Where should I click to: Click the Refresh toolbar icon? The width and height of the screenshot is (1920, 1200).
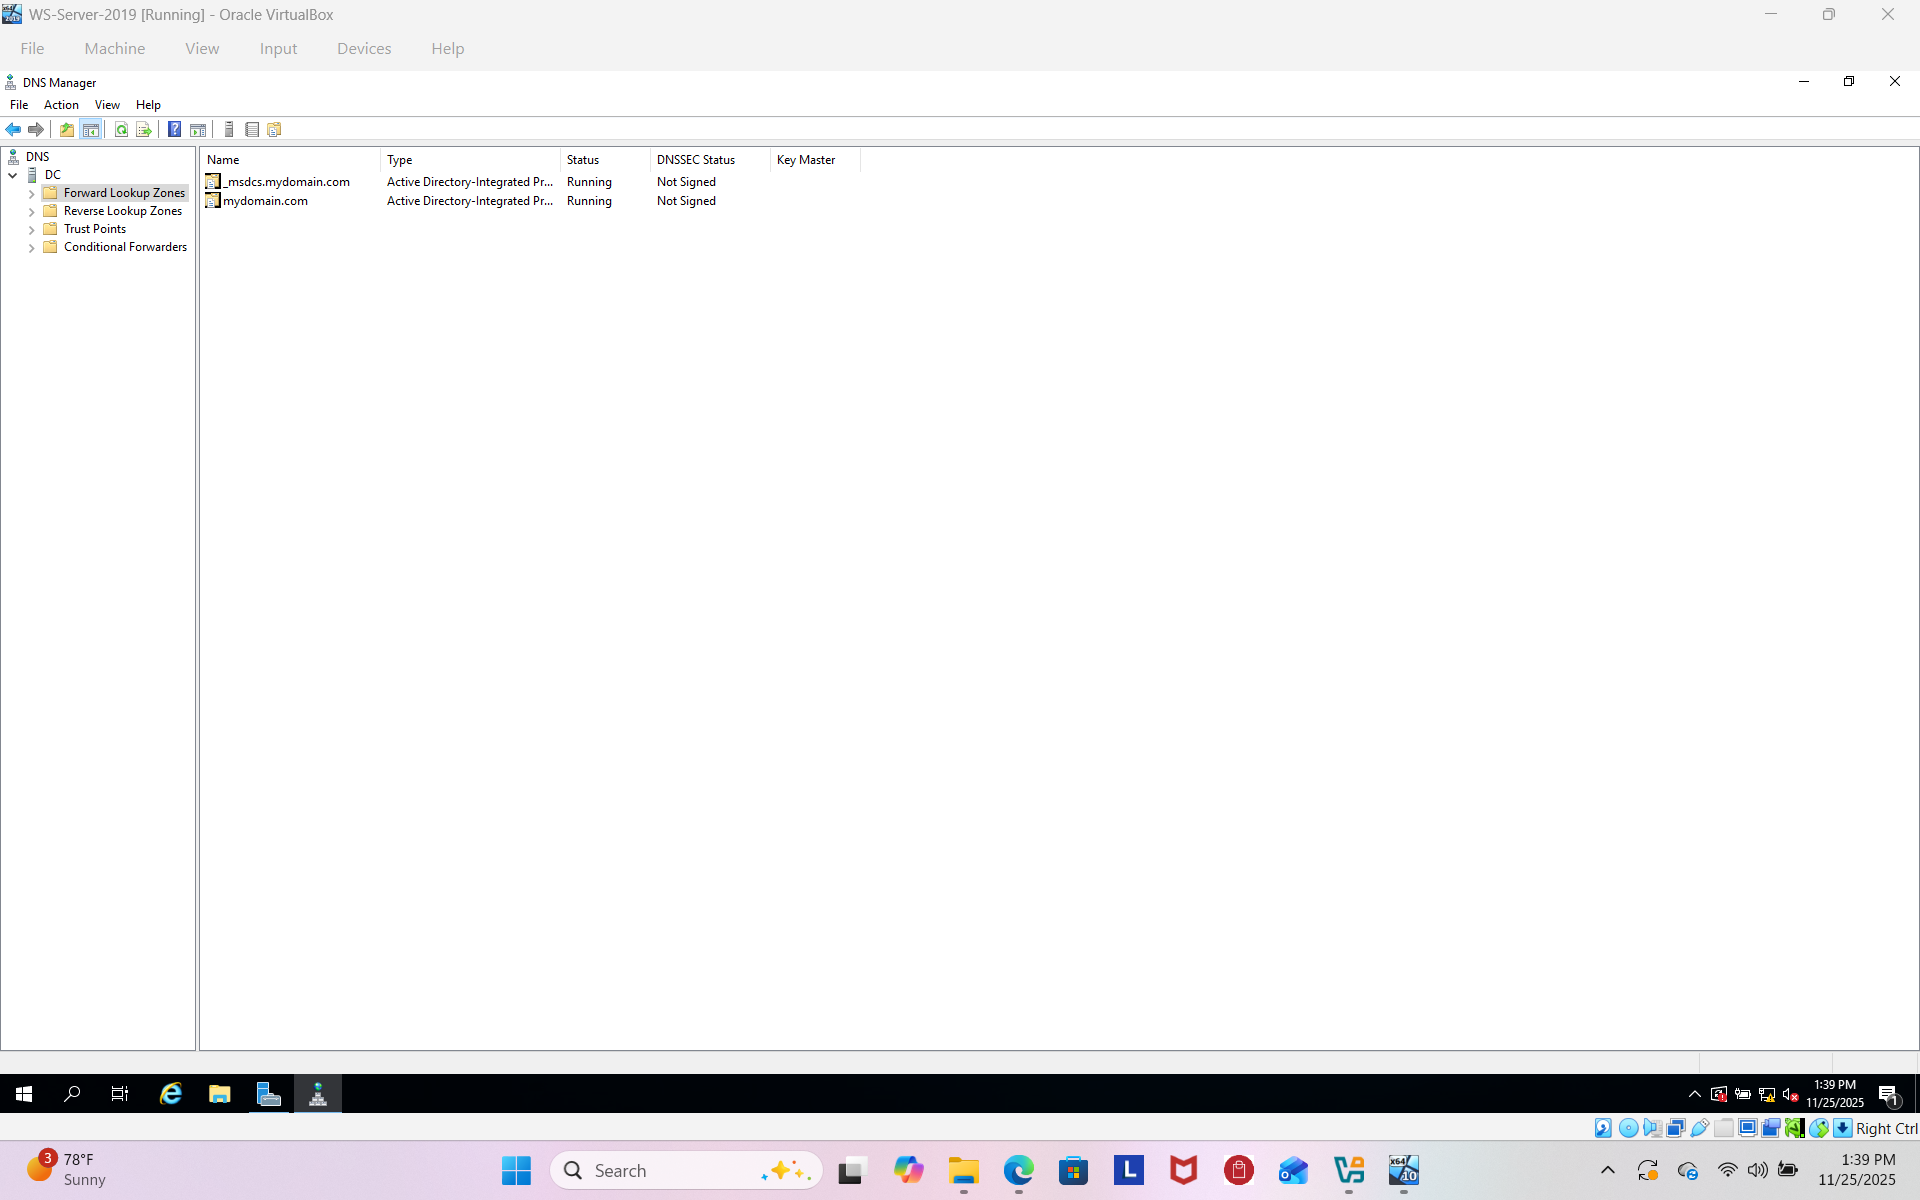coord(121,129)
